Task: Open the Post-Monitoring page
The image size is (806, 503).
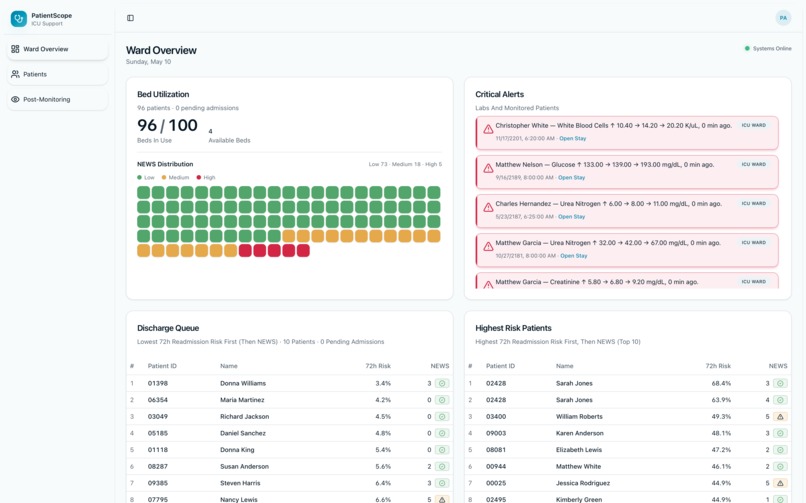Action: click(x=58, y=99)
